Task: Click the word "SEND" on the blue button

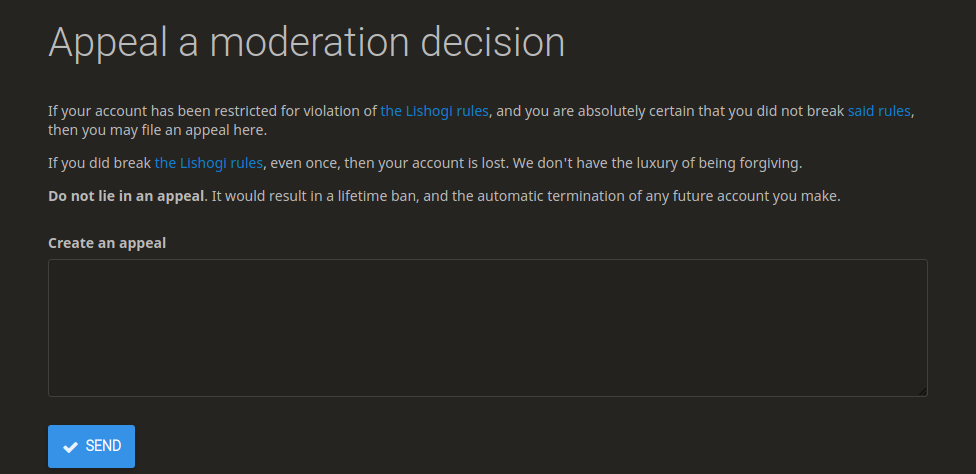Action: (x=103, y=446)
